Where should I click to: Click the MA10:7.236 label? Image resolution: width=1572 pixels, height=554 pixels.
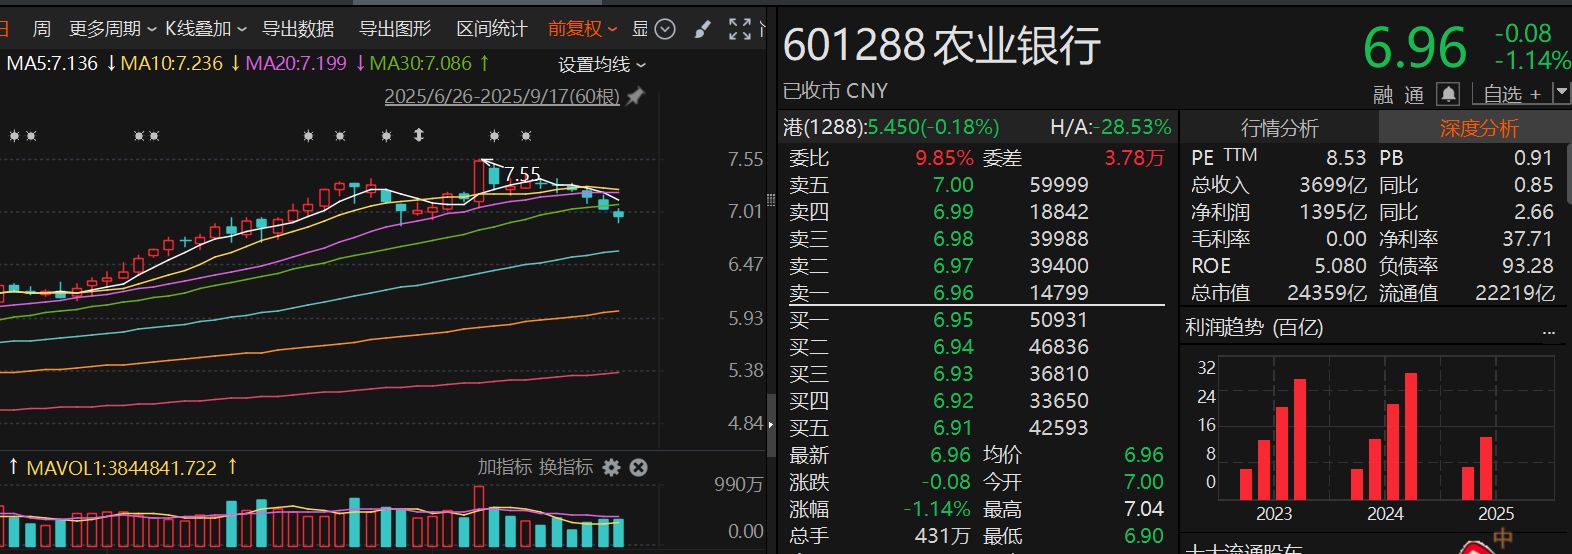[x=171, y=63]
